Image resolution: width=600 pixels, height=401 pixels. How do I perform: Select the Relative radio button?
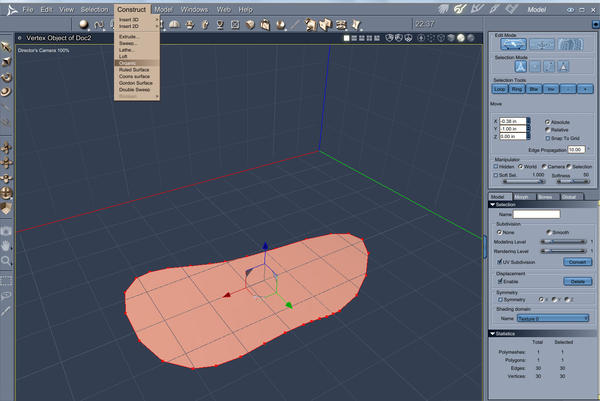click(x=547, y=130)
